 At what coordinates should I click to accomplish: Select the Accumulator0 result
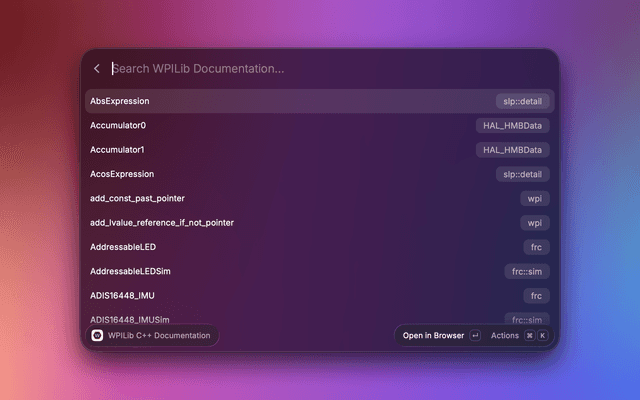pos(320,125)
